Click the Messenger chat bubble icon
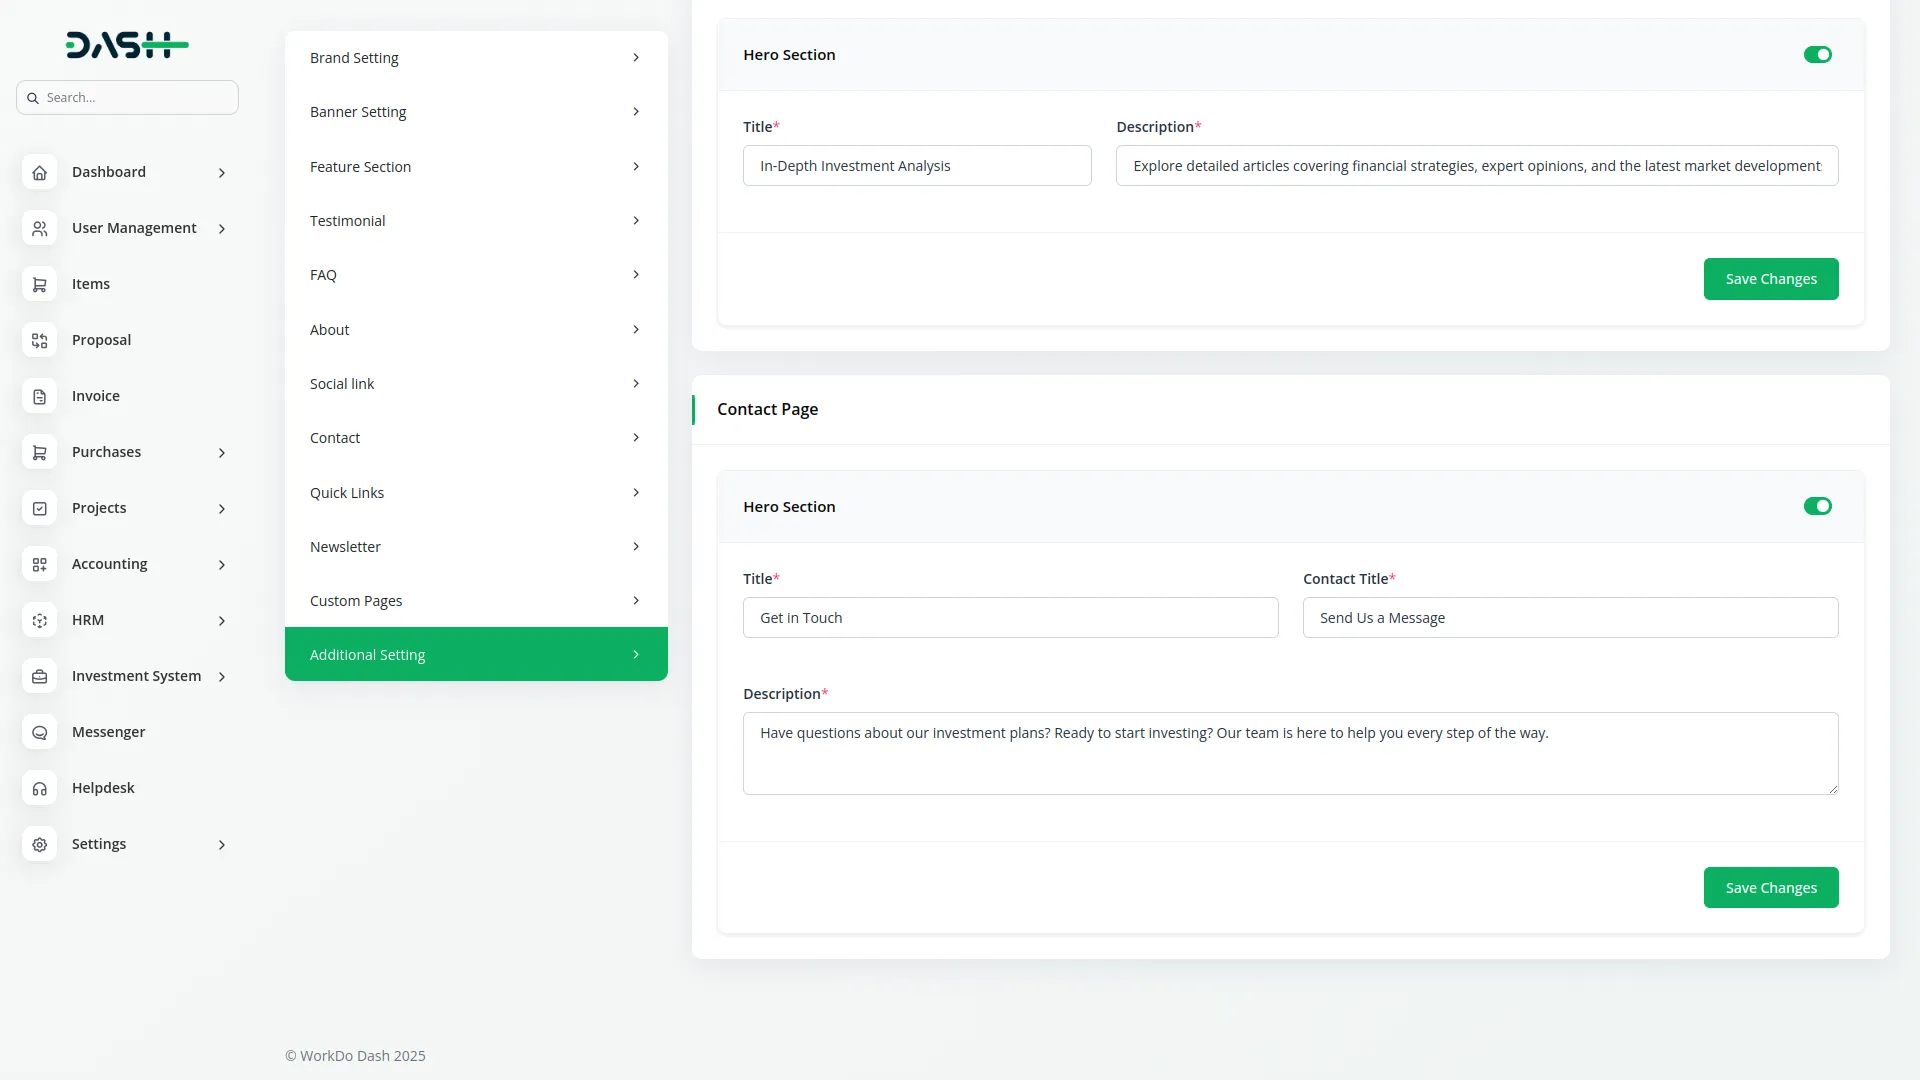Viewport: 1920px width, 1080px height. [x=39, y=732]
